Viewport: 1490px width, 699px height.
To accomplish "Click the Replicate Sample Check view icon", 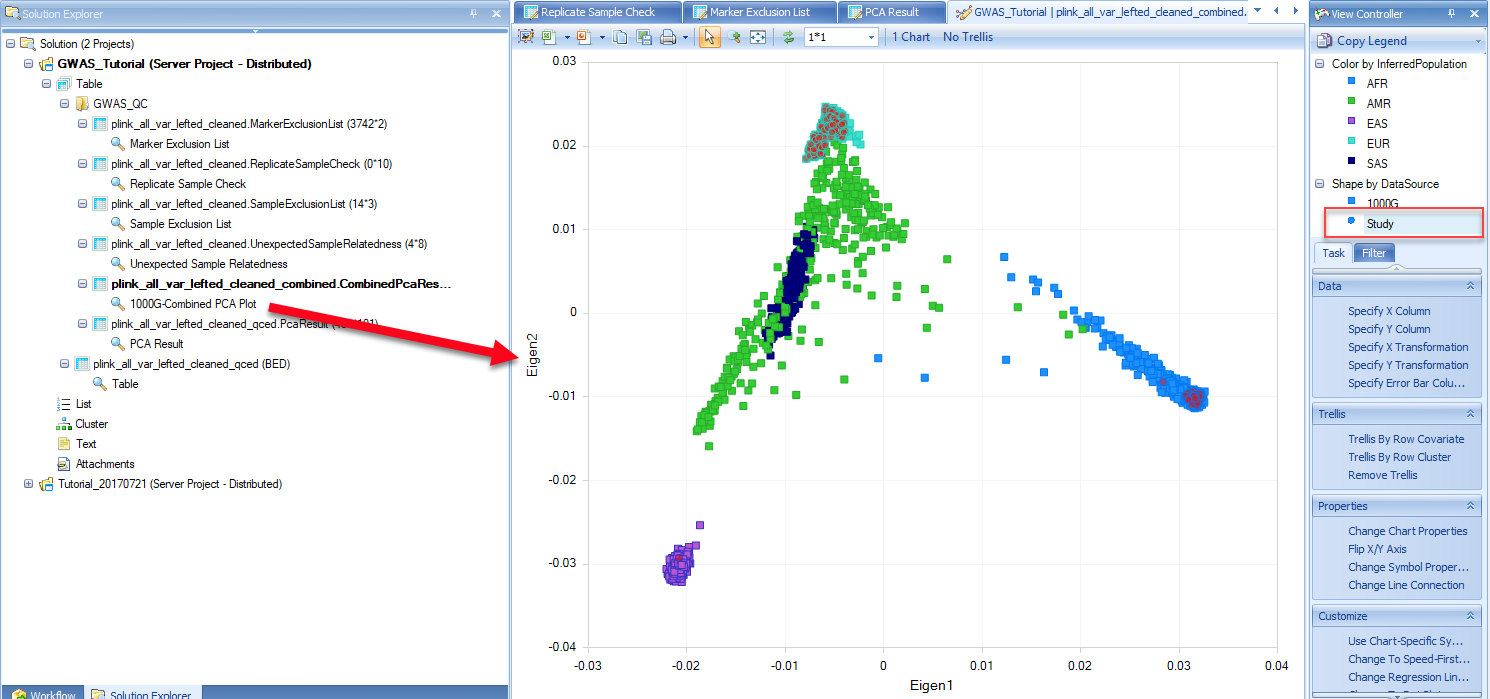I will [x=117, y=184].
